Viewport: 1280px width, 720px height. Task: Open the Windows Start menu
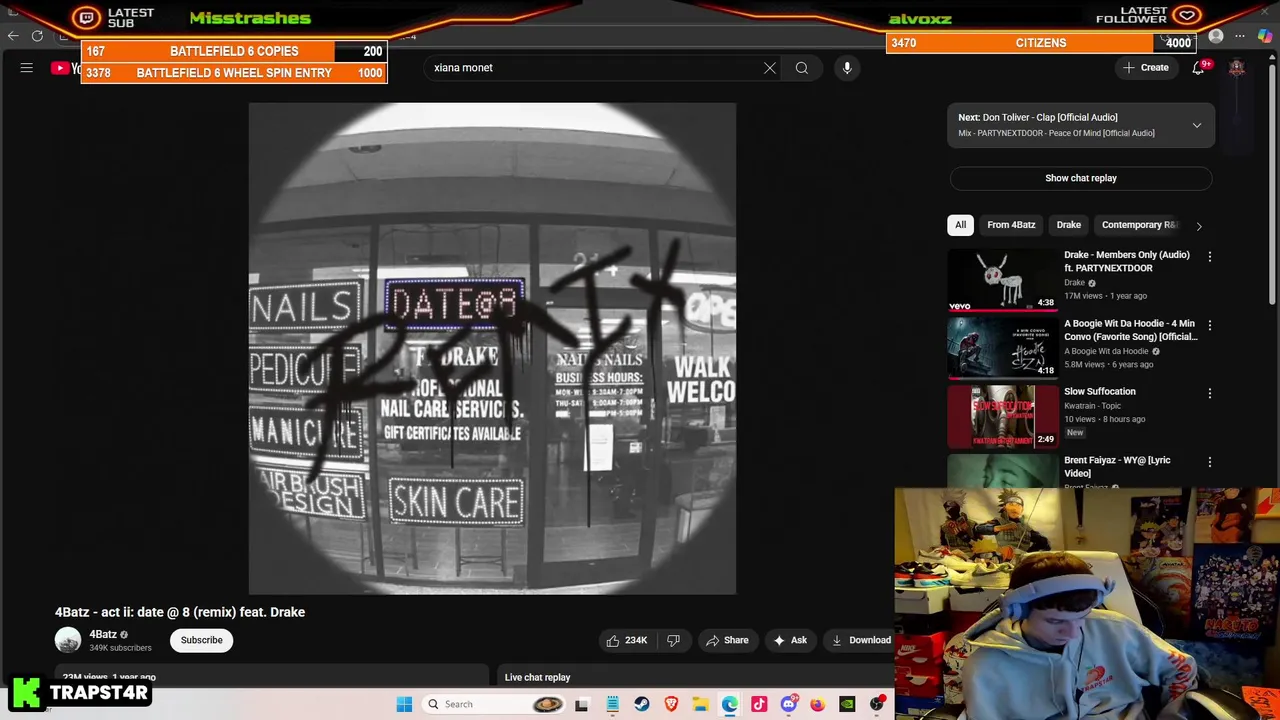404,704
